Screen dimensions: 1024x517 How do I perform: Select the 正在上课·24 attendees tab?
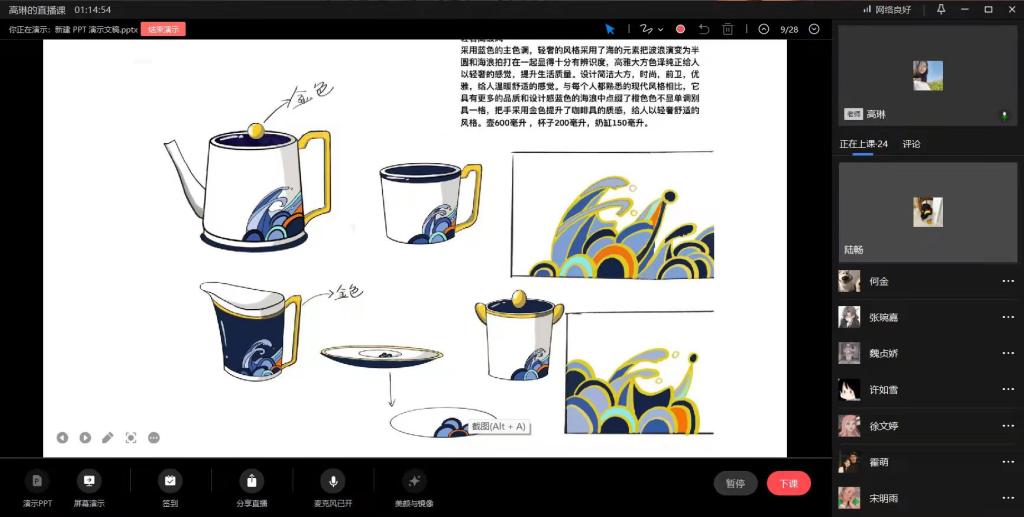863,144
